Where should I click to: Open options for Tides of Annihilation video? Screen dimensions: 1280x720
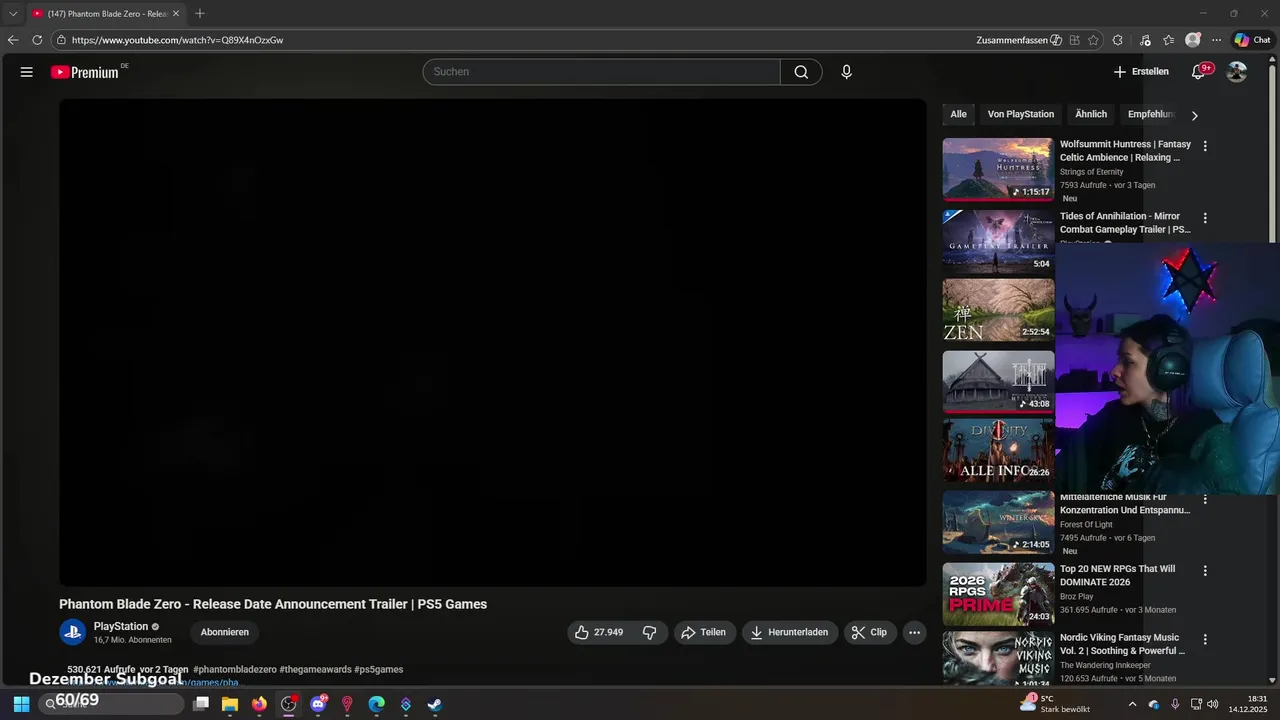coord(1205,218)
